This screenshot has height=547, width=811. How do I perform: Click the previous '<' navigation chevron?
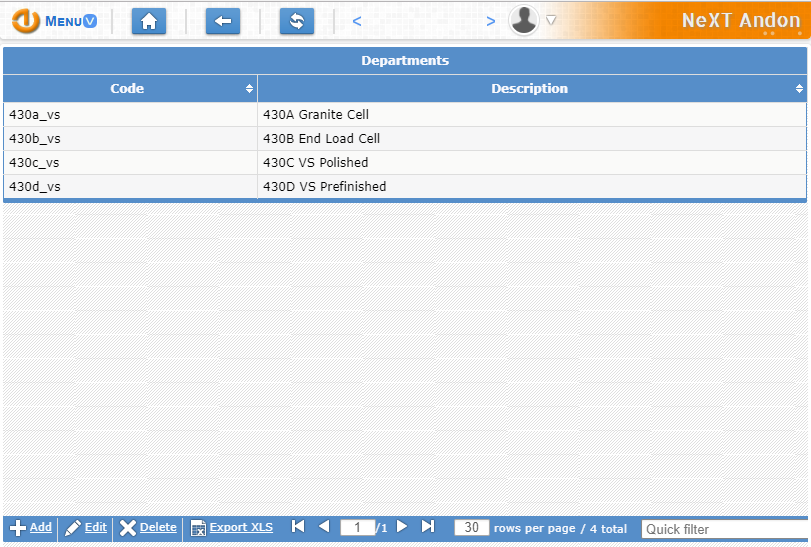click(357, 21)
